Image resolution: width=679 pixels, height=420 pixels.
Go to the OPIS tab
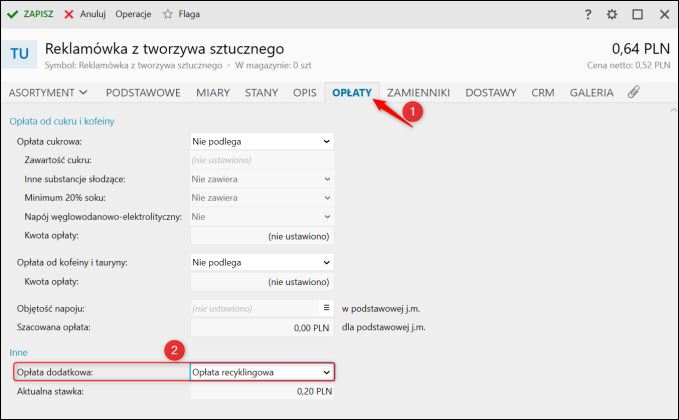click(305, 93)
